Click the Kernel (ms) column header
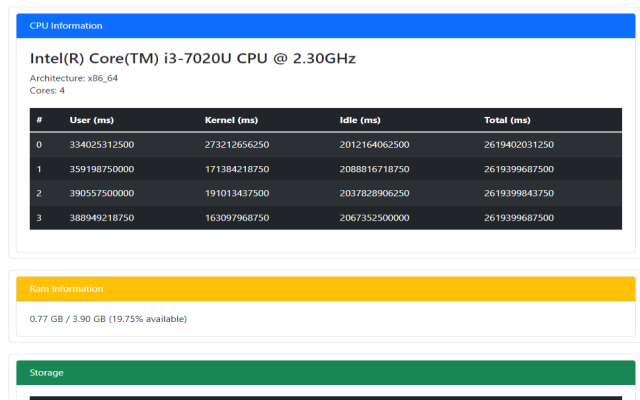 point(231,120)
